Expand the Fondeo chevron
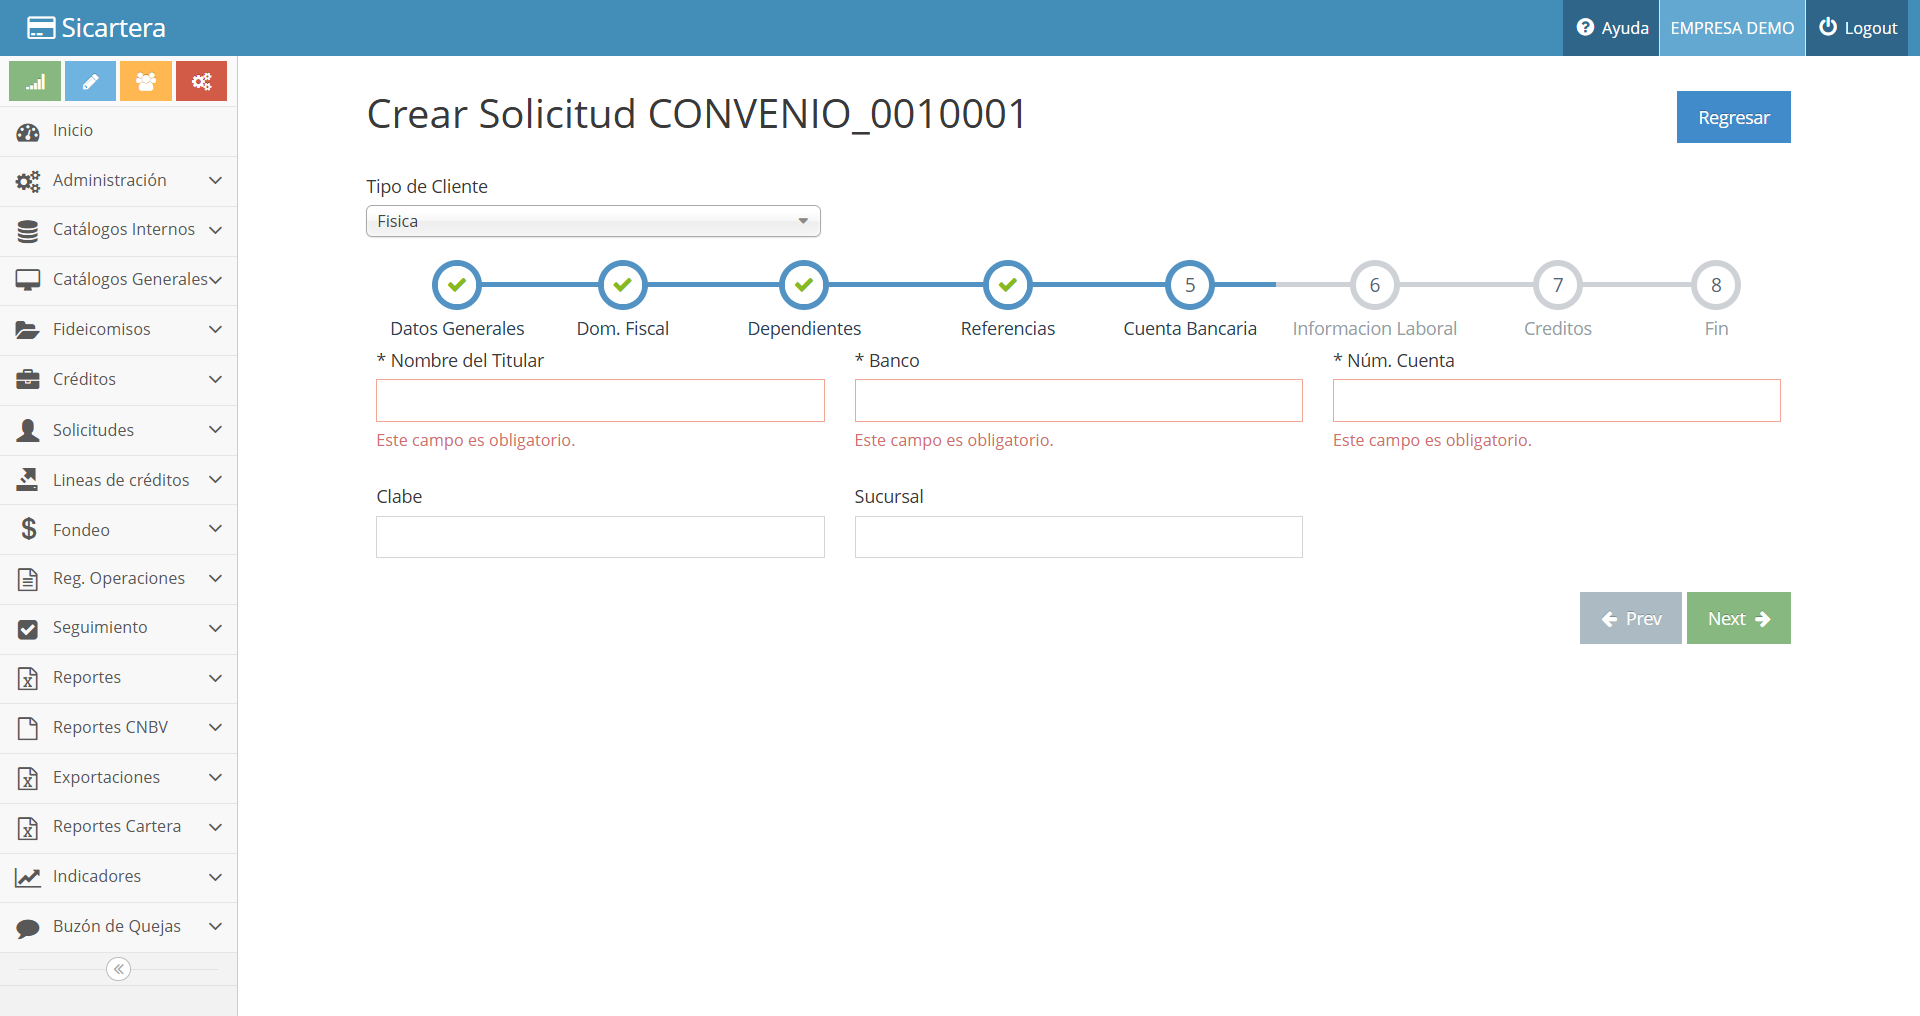Image resolution: width=1920 pixels, height=1016 pixels. click(x=215, y=528)
